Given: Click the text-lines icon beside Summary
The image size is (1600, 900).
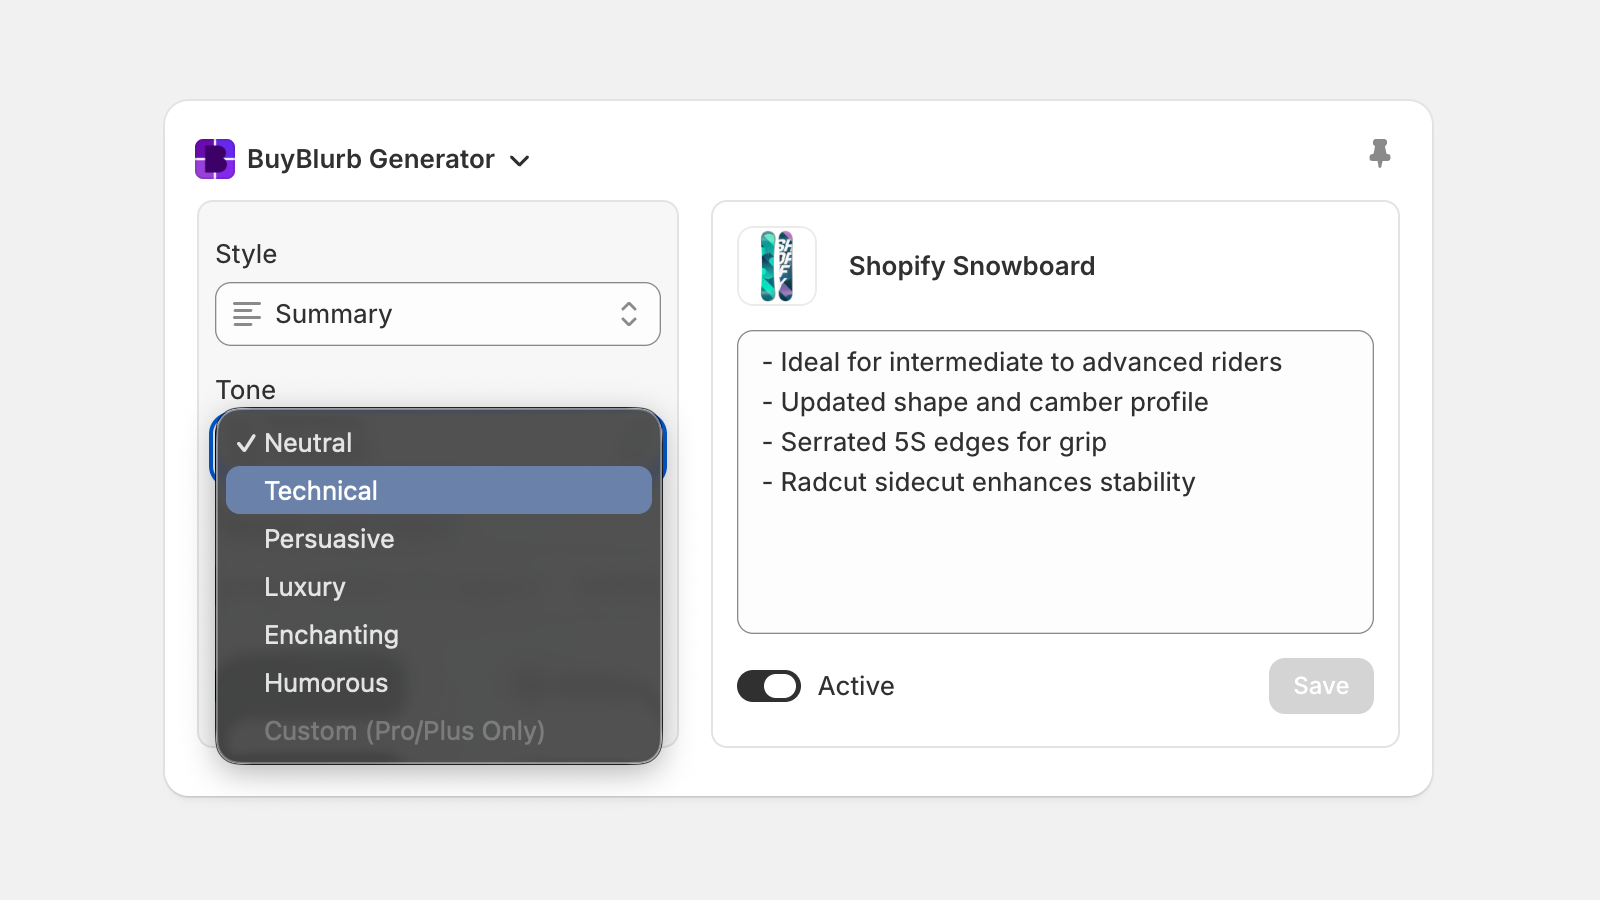Looking at the screenshot, I should click(246, 314).
